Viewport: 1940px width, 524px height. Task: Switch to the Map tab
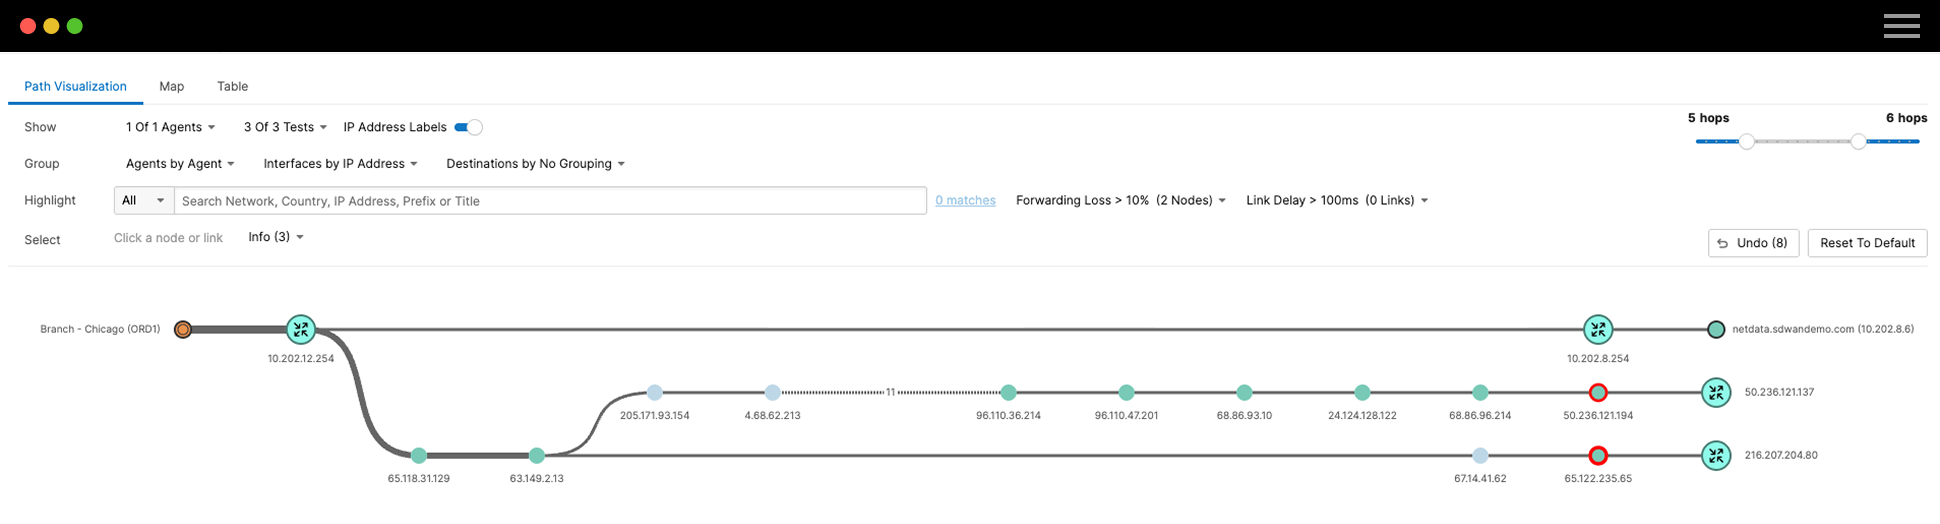click(x=172, y=86)
